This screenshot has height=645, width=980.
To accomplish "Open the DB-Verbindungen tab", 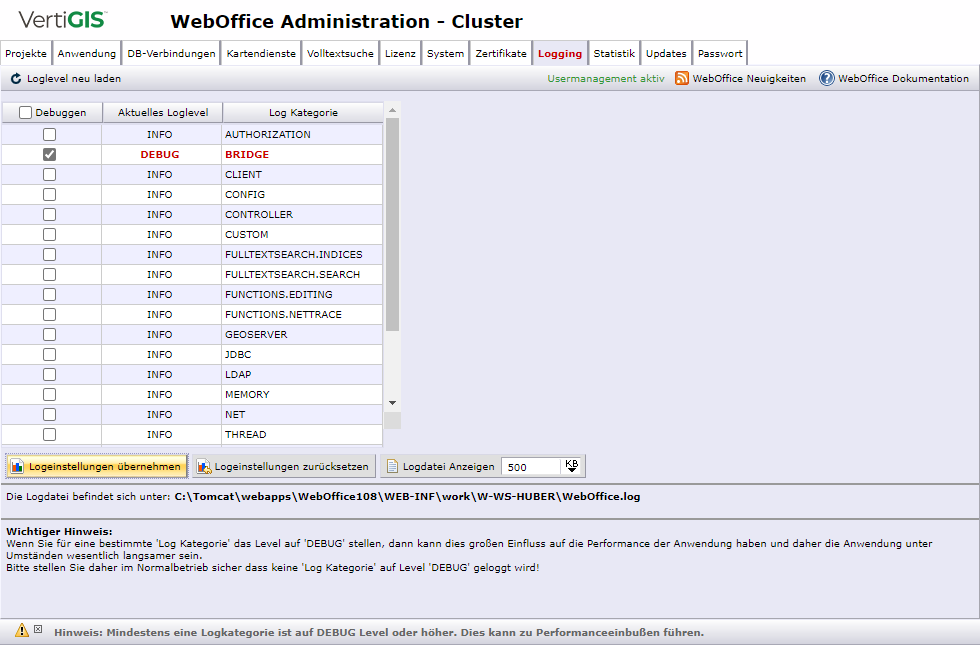I will pos(171,53).
